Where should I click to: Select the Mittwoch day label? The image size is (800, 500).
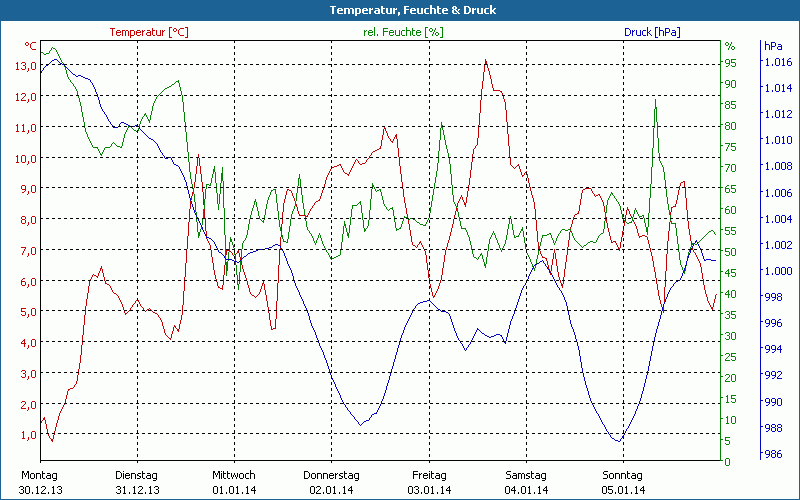tap(234, 475)
